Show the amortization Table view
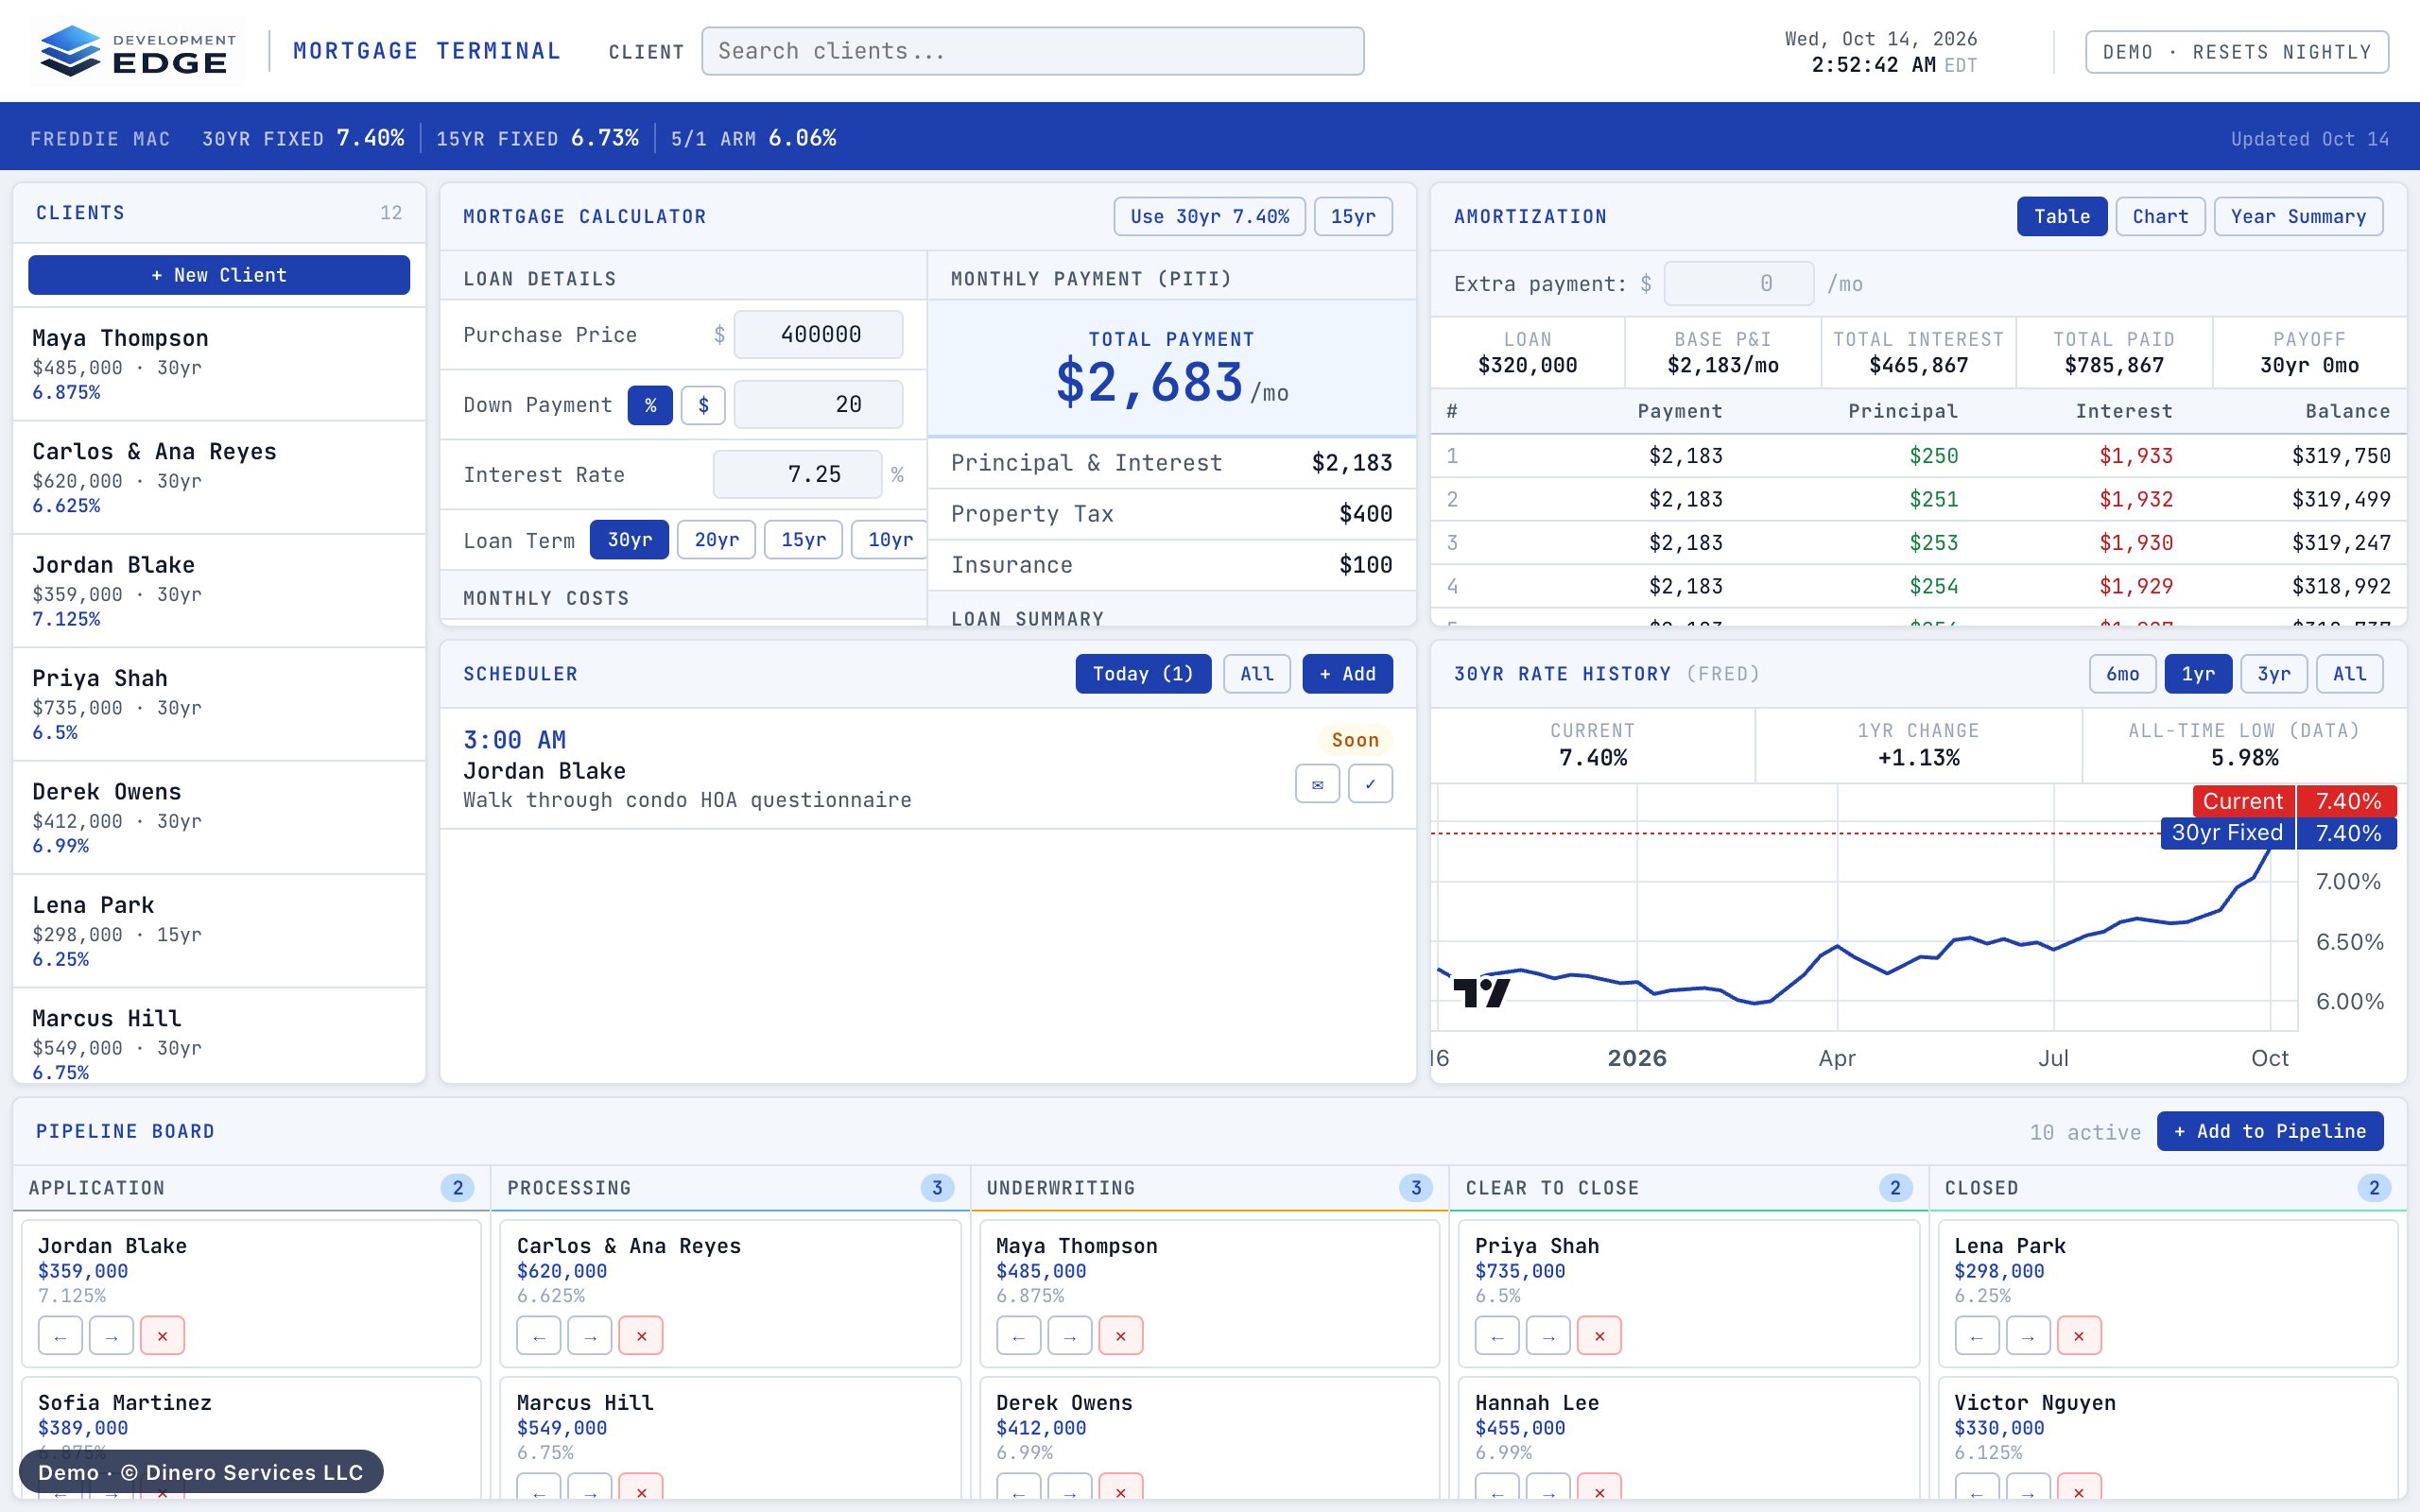Screen dimensions: 2420x1512 2062,217
